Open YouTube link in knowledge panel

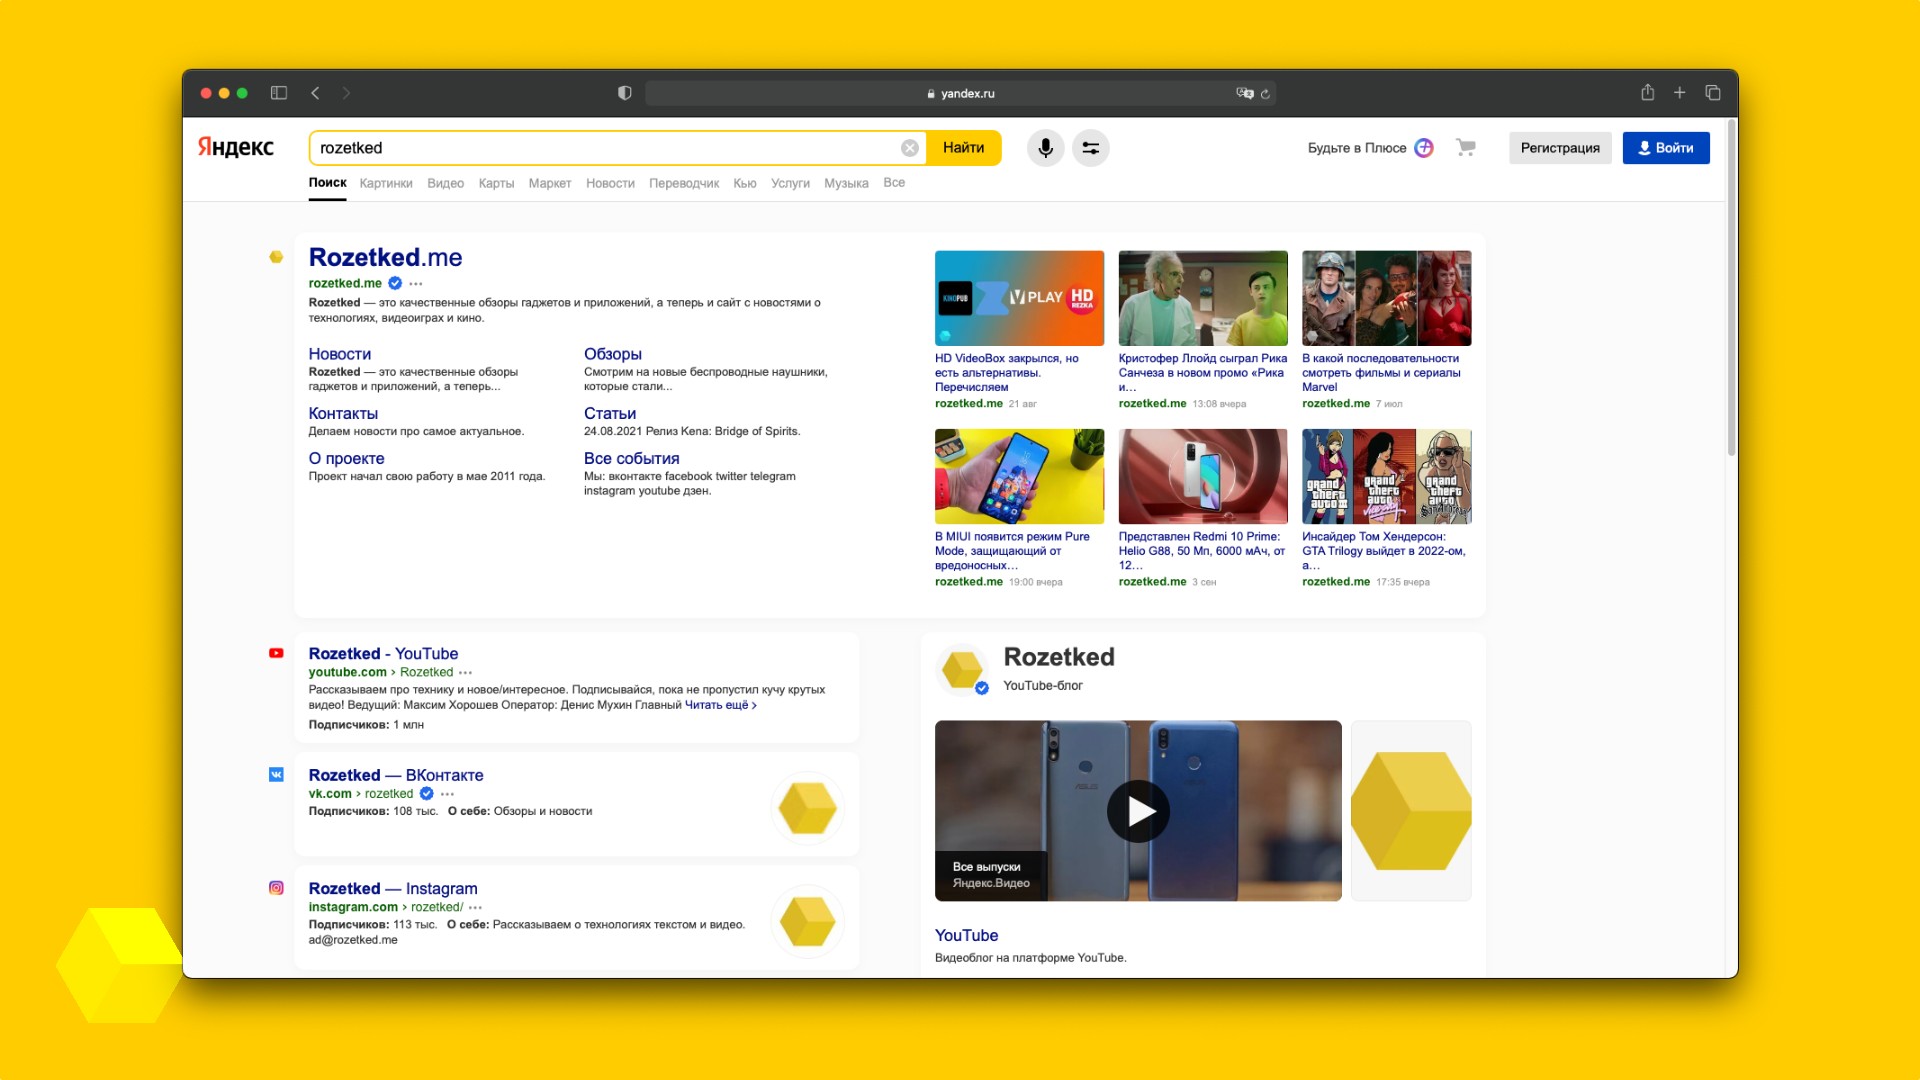click(x=966, y=935)
